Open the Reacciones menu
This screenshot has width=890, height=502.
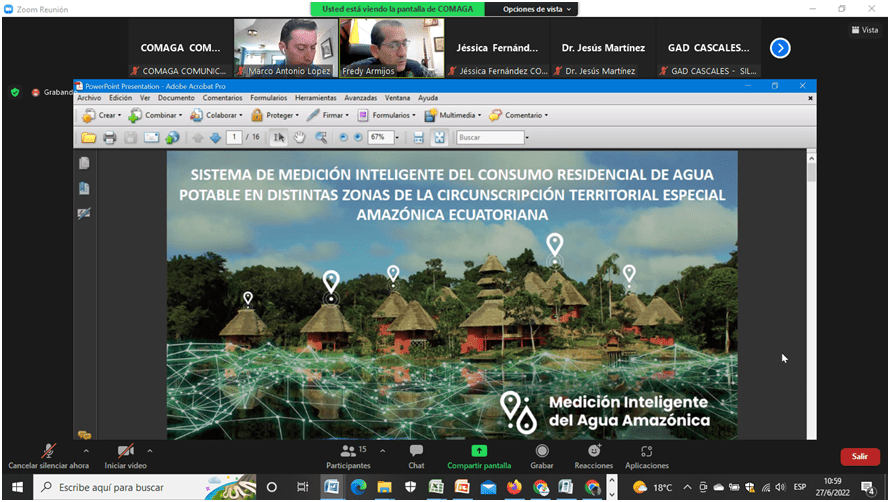[594, 452]
